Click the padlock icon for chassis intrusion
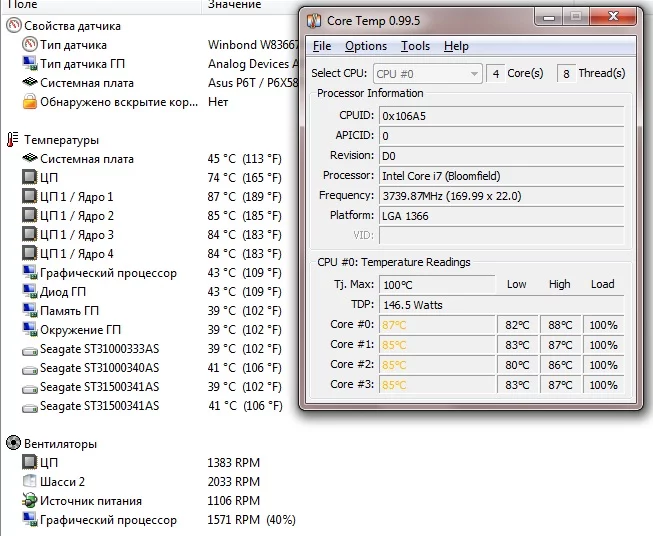The height and width of the screenshot is (536, 653). 30,101
